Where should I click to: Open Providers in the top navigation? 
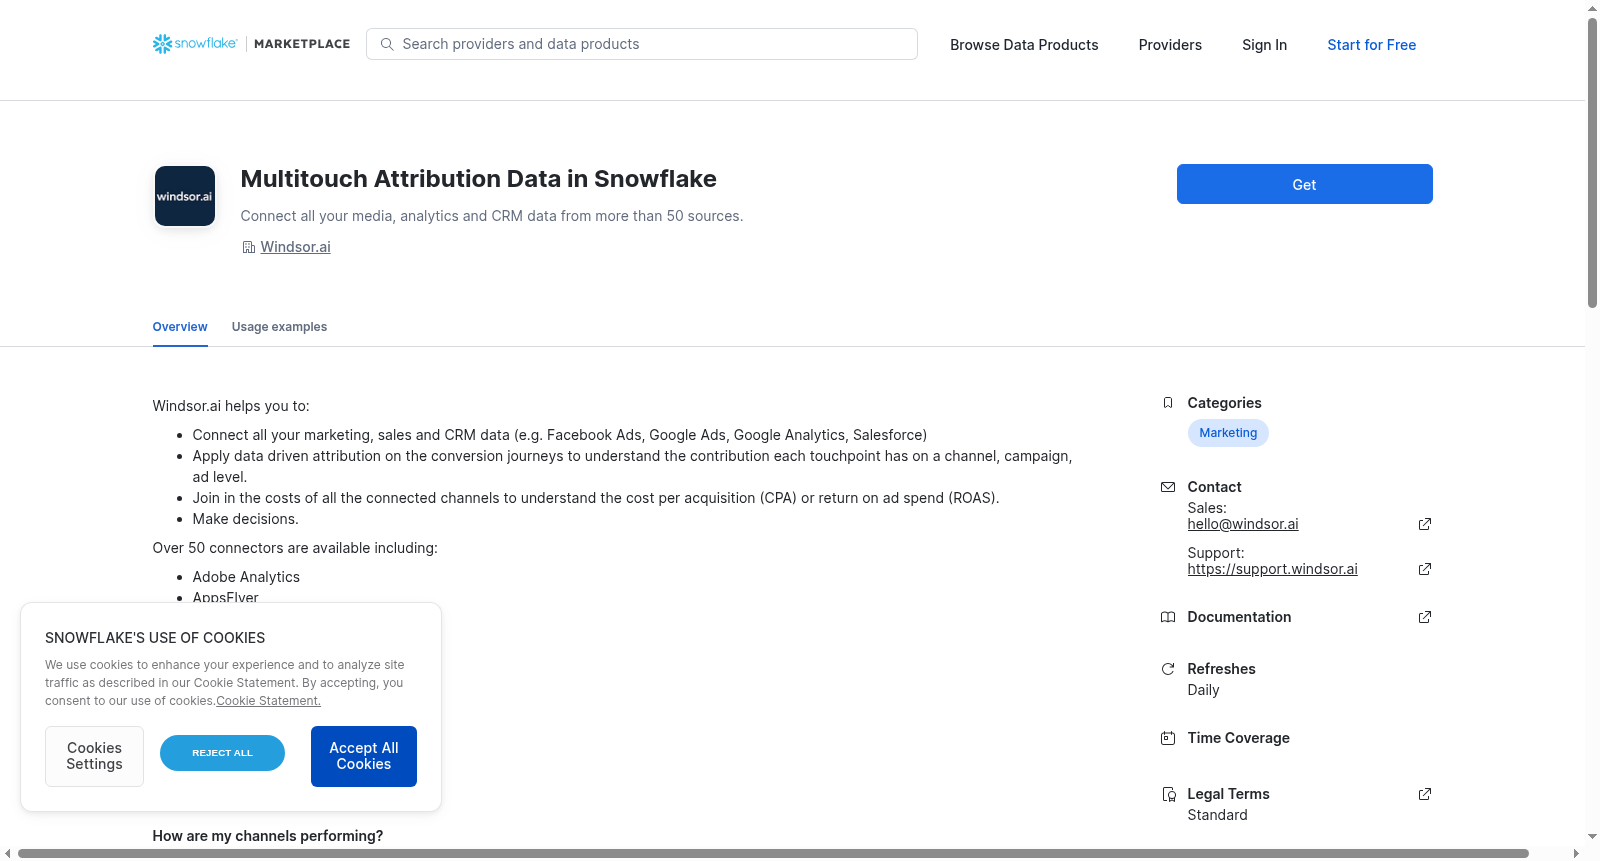click(x=1170, y=45)
